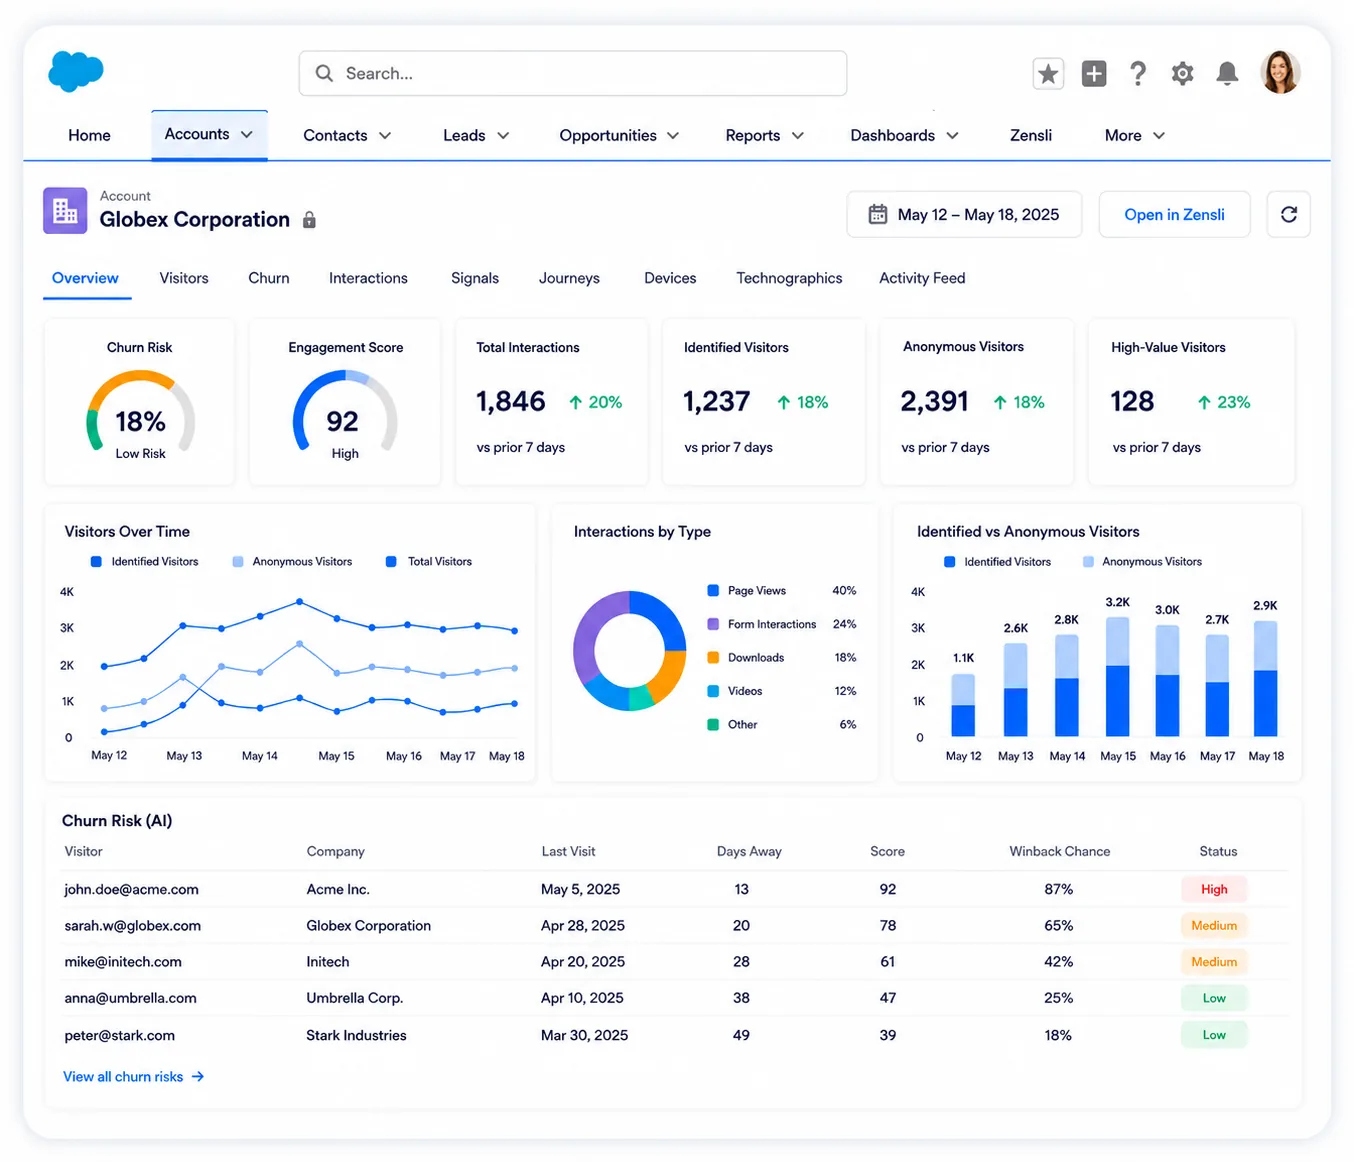This screenshot has height=1162, width=1354.
Task: Expand the Leads menu chevron
Action: [x=503, y=135]
